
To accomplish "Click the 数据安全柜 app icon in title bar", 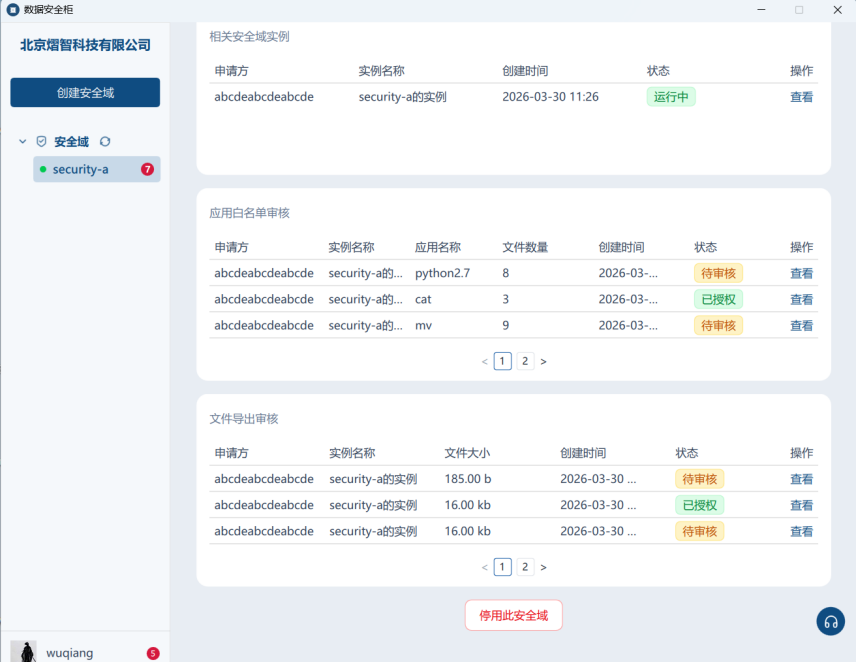I will point(13,9).
